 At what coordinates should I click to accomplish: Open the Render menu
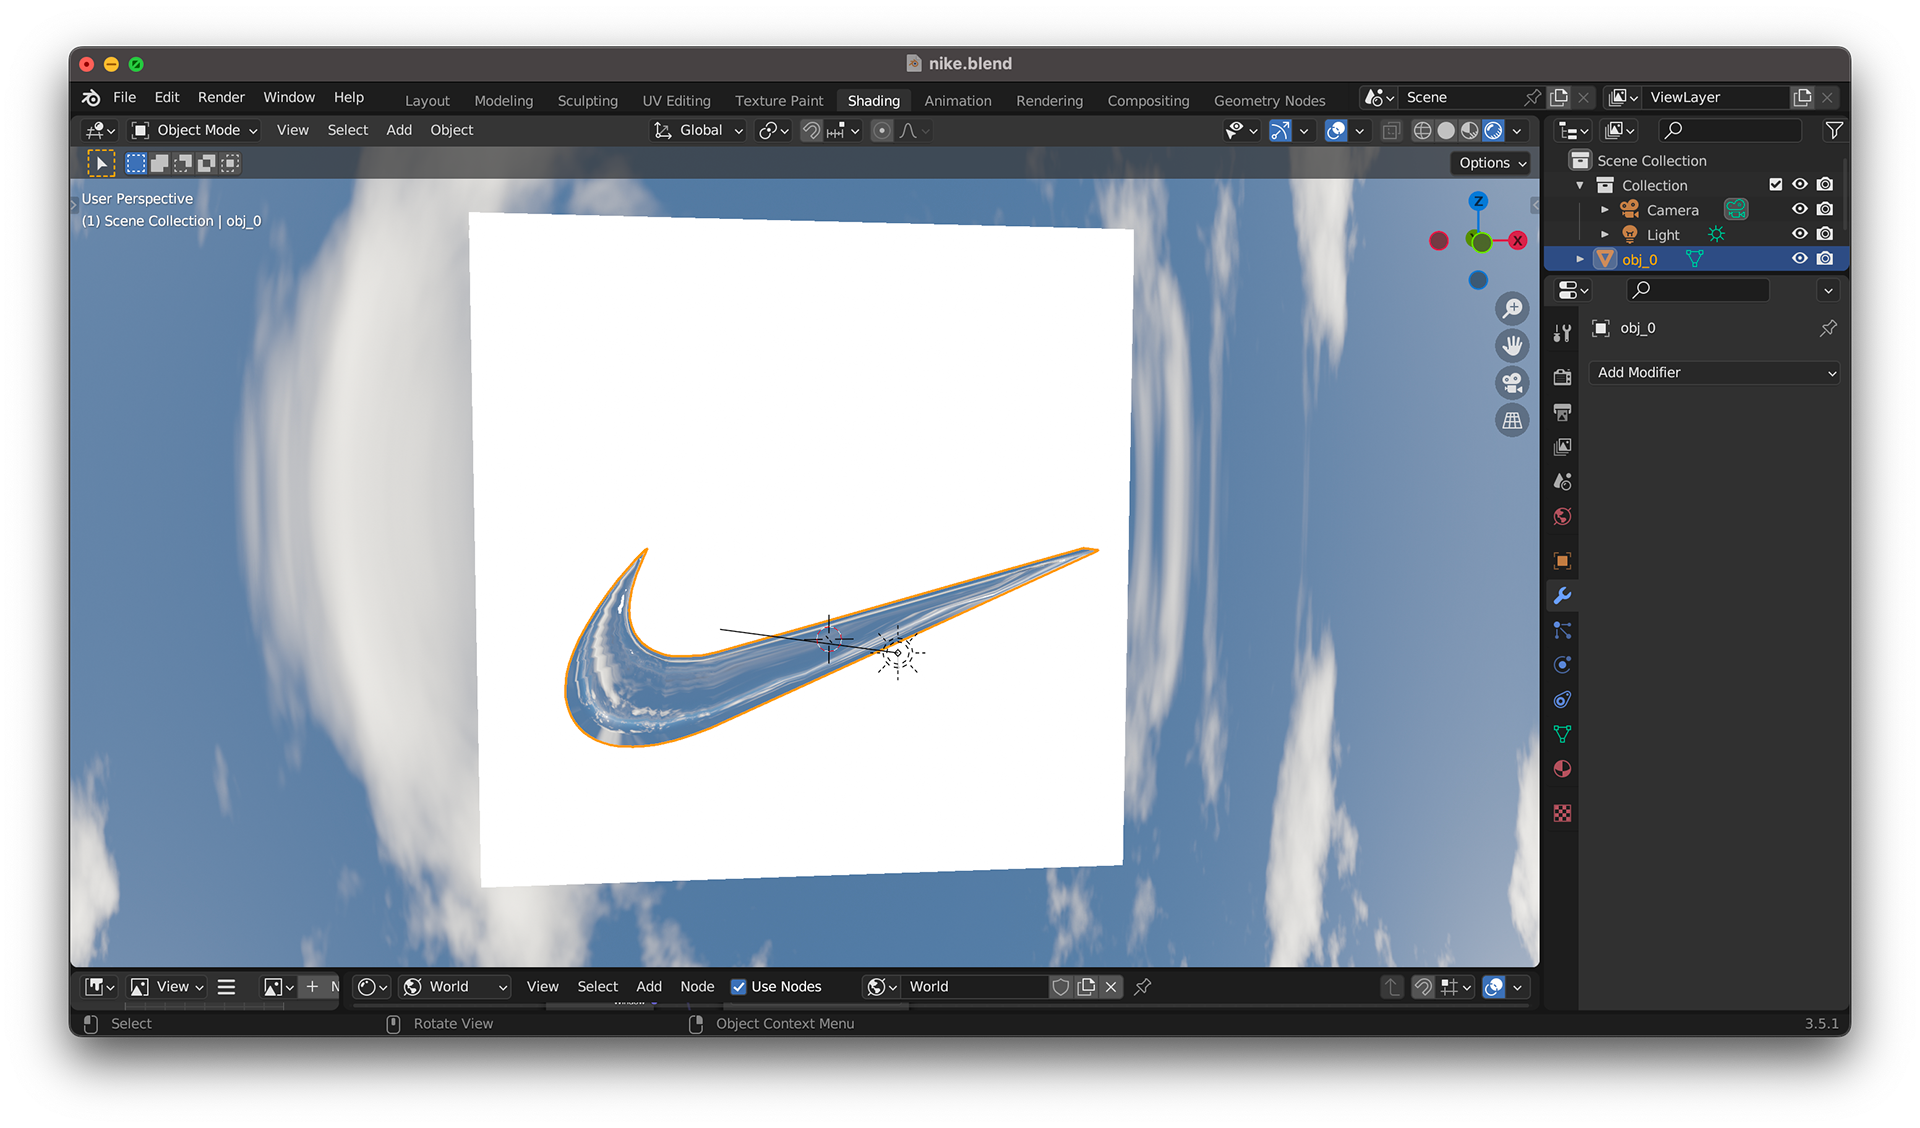tap(221, 97)
